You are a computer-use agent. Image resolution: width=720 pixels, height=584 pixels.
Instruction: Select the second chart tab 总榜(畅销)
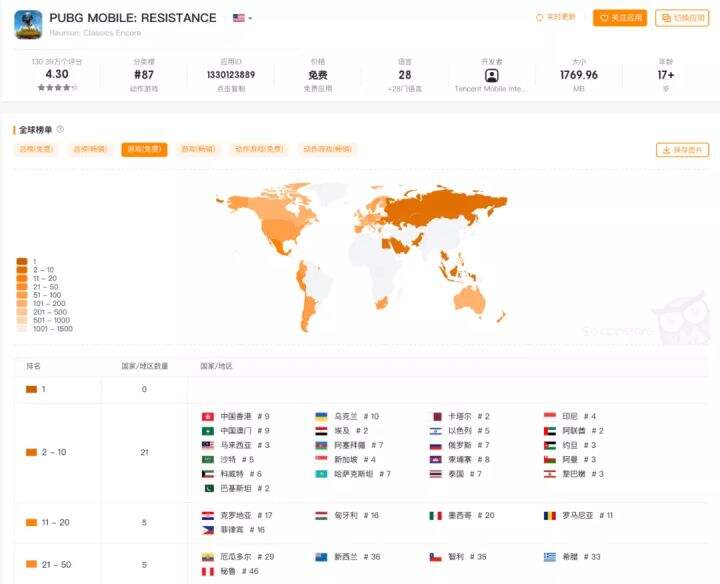point(90,149)
